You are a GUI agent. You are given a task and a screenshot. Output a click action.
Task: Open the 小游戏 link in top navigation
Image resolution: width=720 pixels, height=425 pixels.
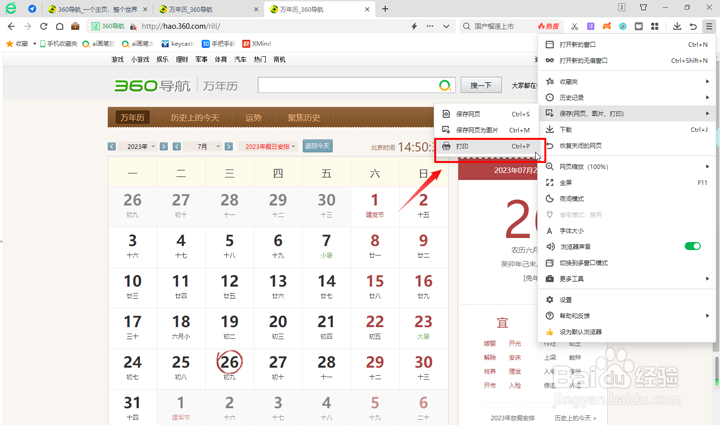(x=140, y=59)
